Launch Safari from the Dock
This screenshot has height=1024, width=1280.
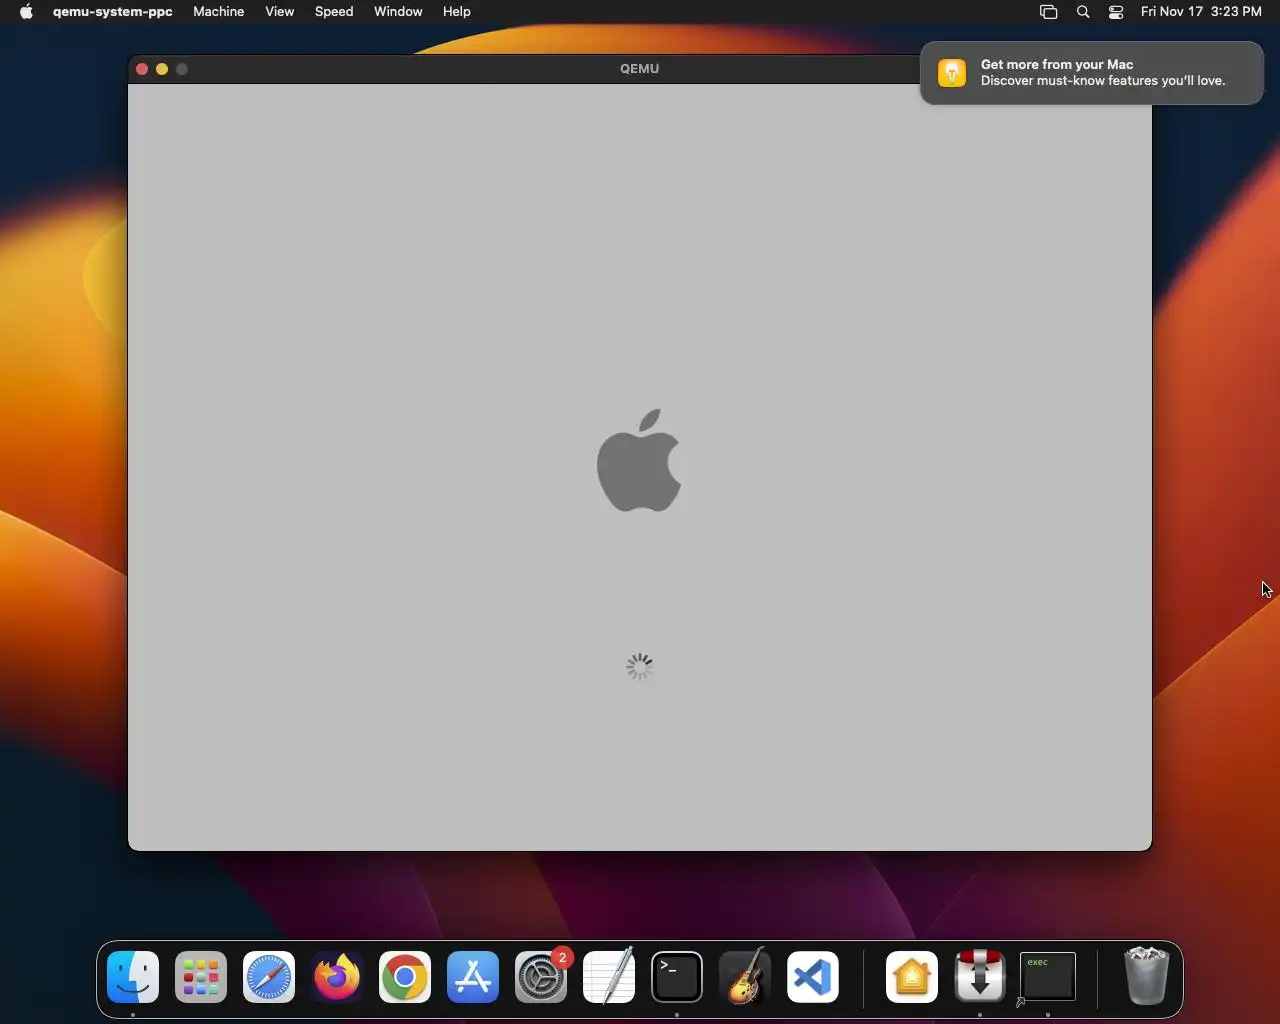(x=269, y=977)
